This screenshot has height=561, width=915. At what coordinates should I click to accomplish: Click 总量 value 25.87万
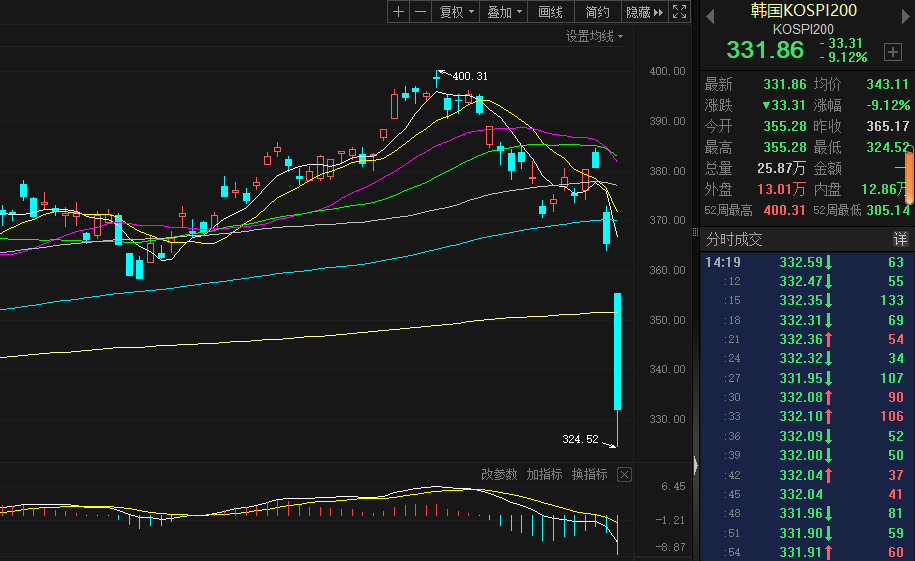(781, 168)
